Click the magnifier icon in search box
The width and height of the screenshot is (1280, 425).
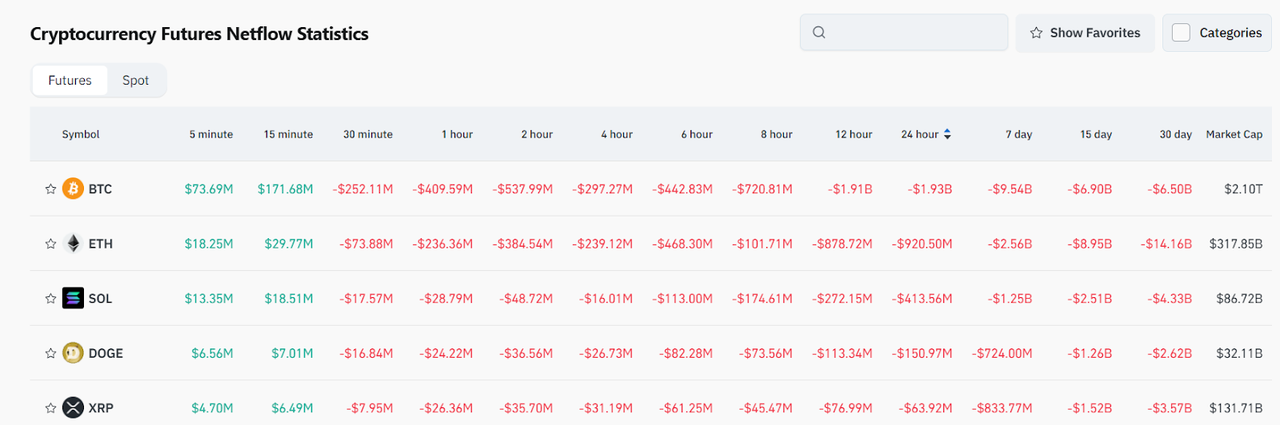[x=819, y=33]
